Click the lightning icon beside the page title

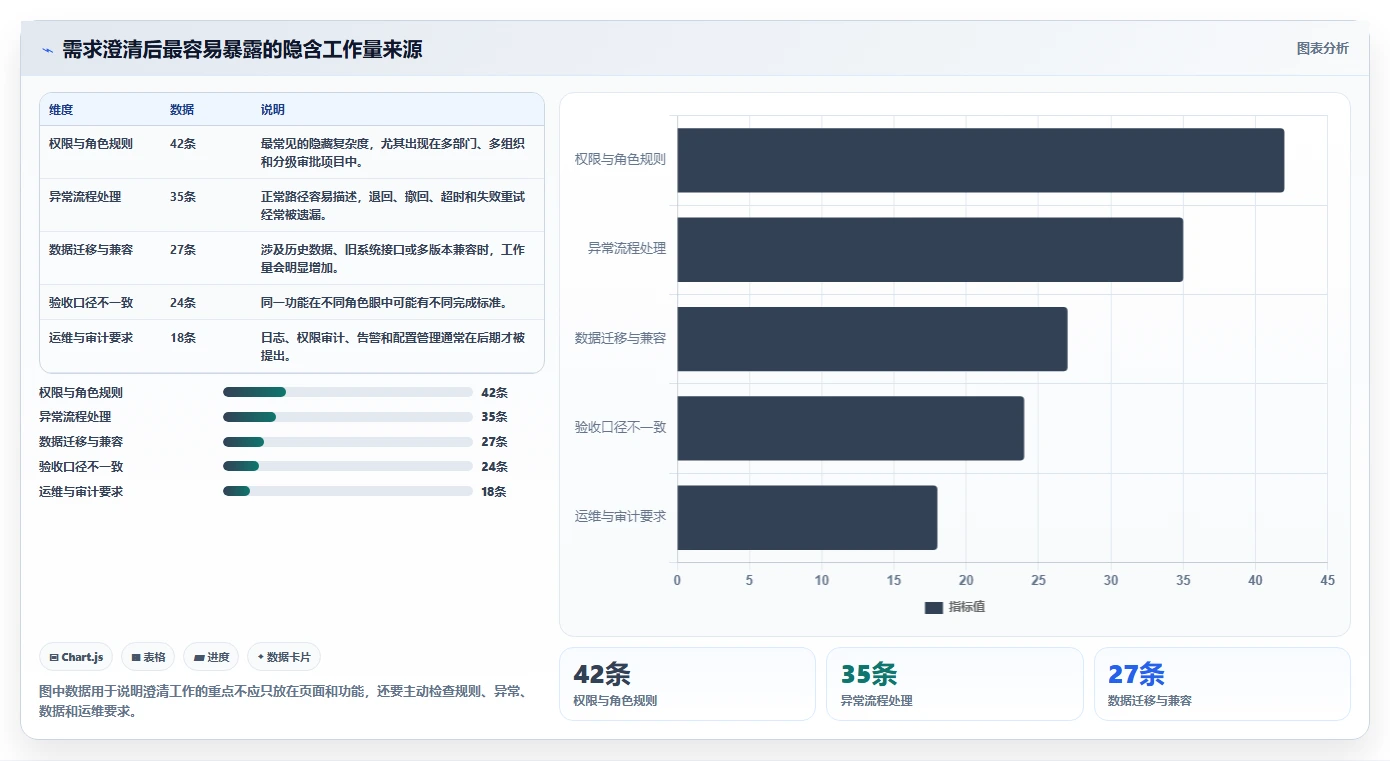pyautogui.click(x=47, y=50)
